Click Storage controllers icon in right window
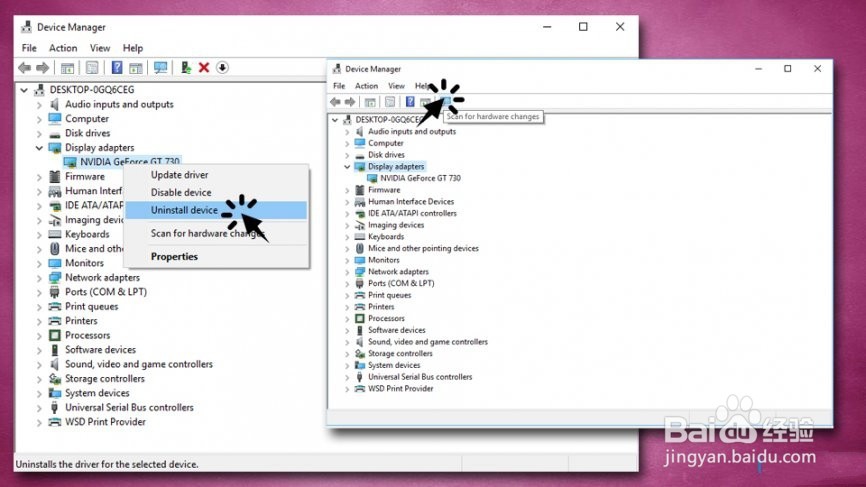This screenshot has height=487, width=866. click(x=360, y=353)
